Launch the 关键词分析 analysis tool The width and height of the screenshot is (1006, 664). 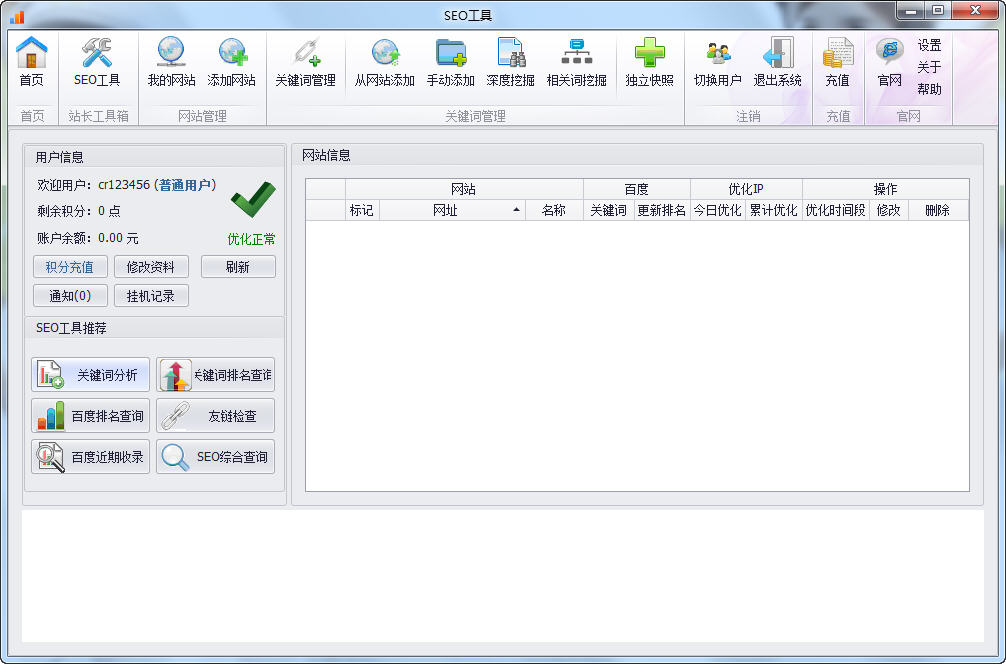click(x=89, y=374)
